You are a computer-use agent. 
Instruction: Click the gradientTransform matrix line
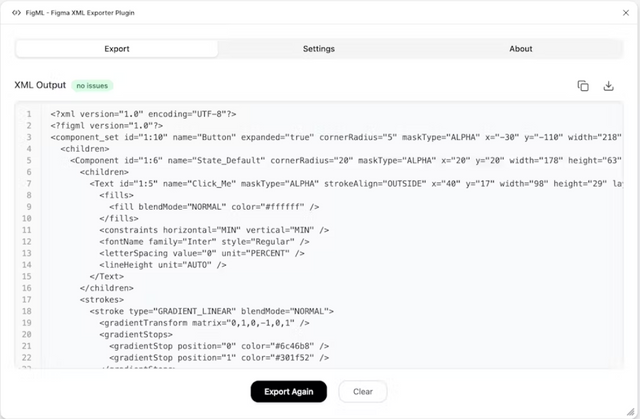click(x=204, y=323)
